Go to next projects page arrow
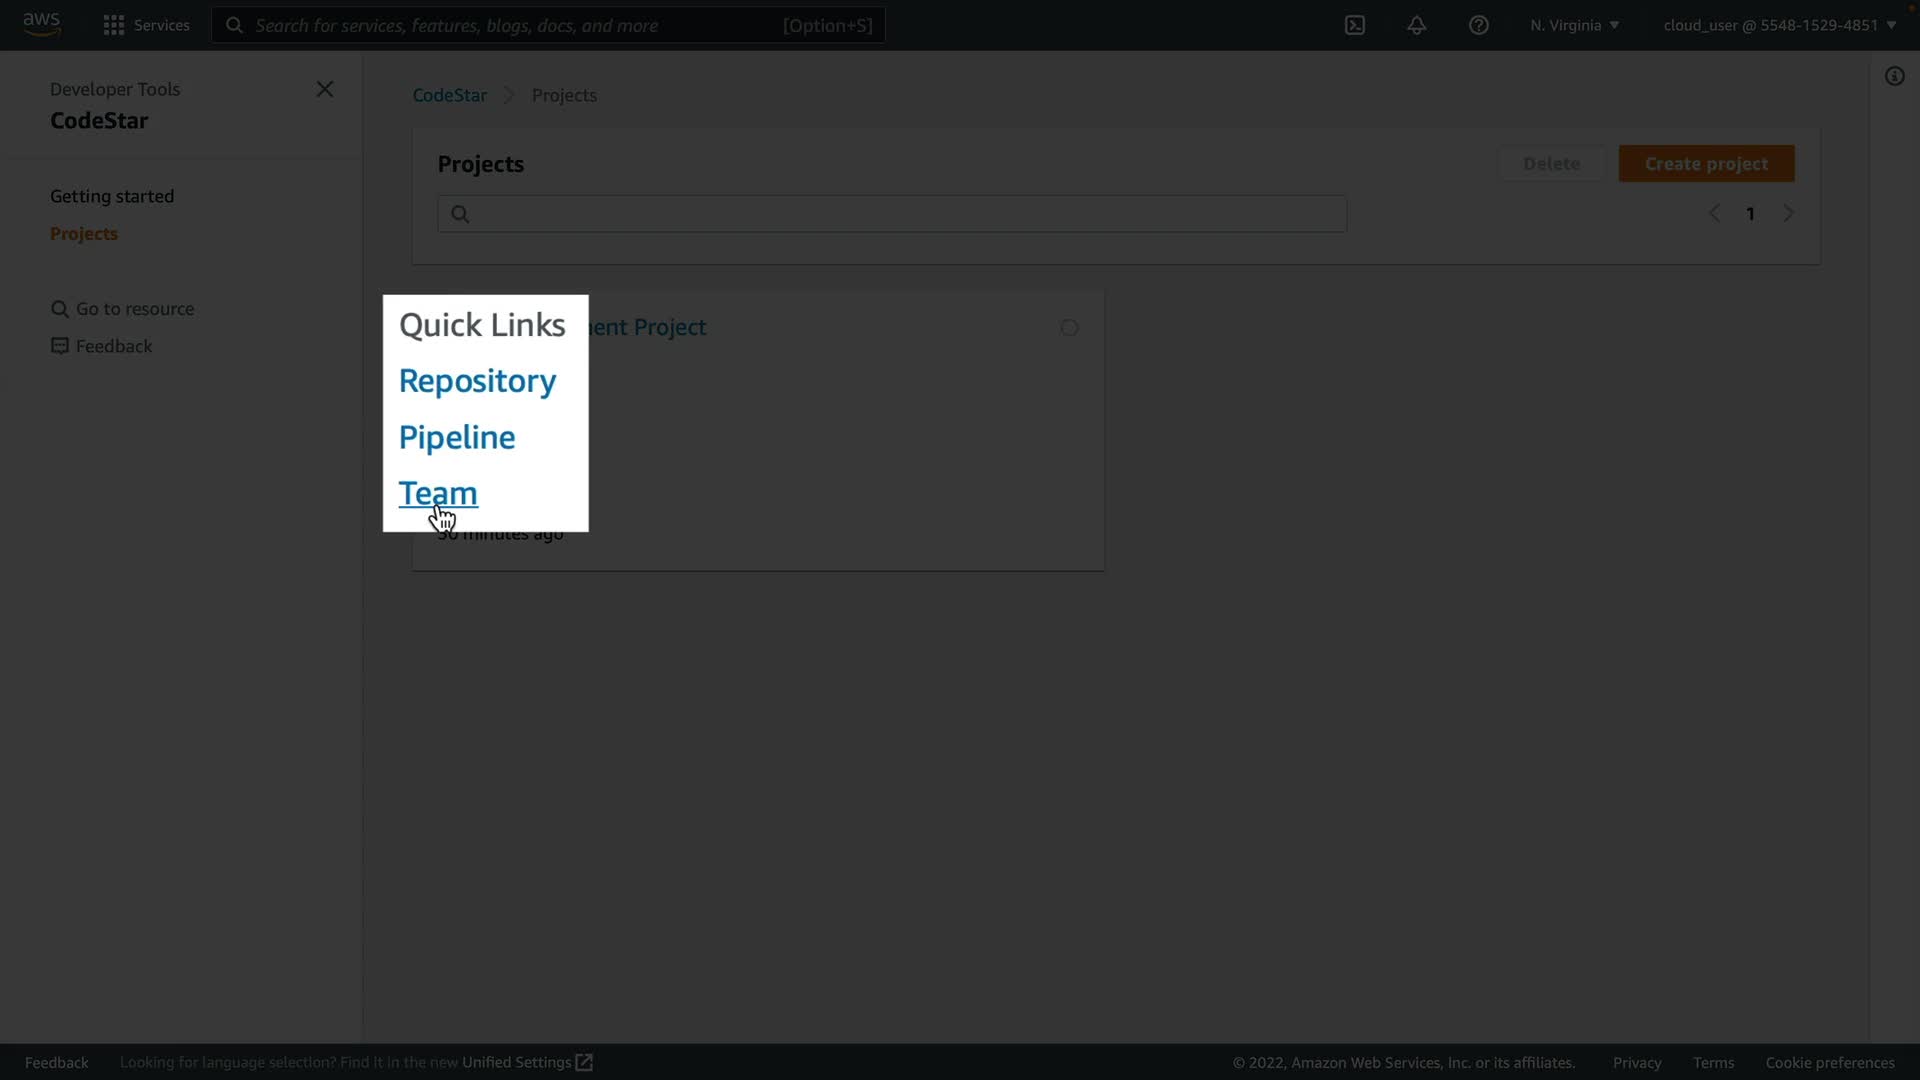 click(x=1789, y=213)
